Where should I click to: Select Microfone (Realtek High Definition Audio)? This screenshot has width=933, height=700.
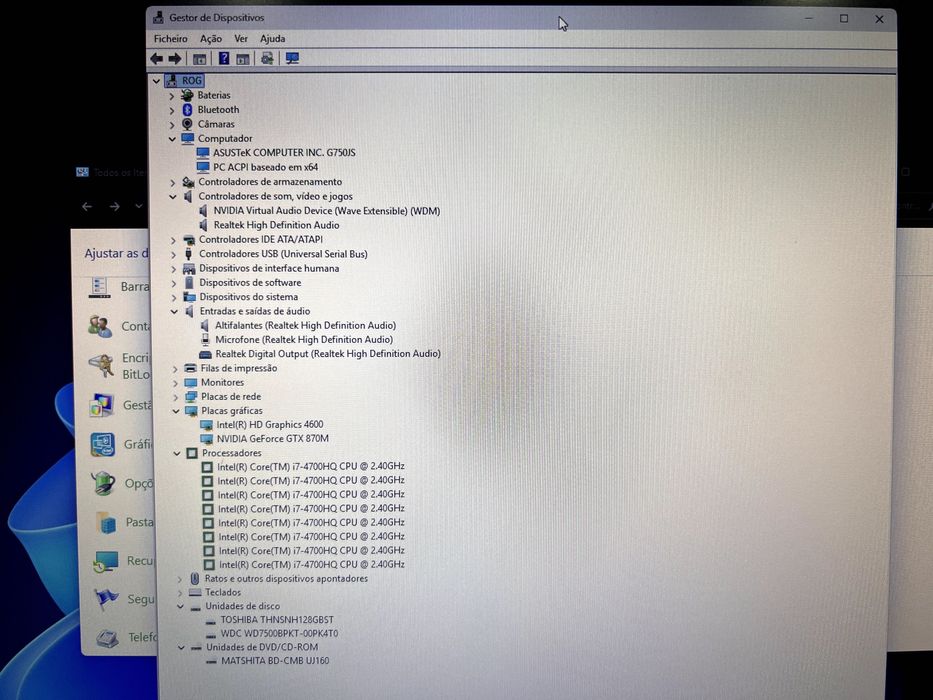[304, 340]
